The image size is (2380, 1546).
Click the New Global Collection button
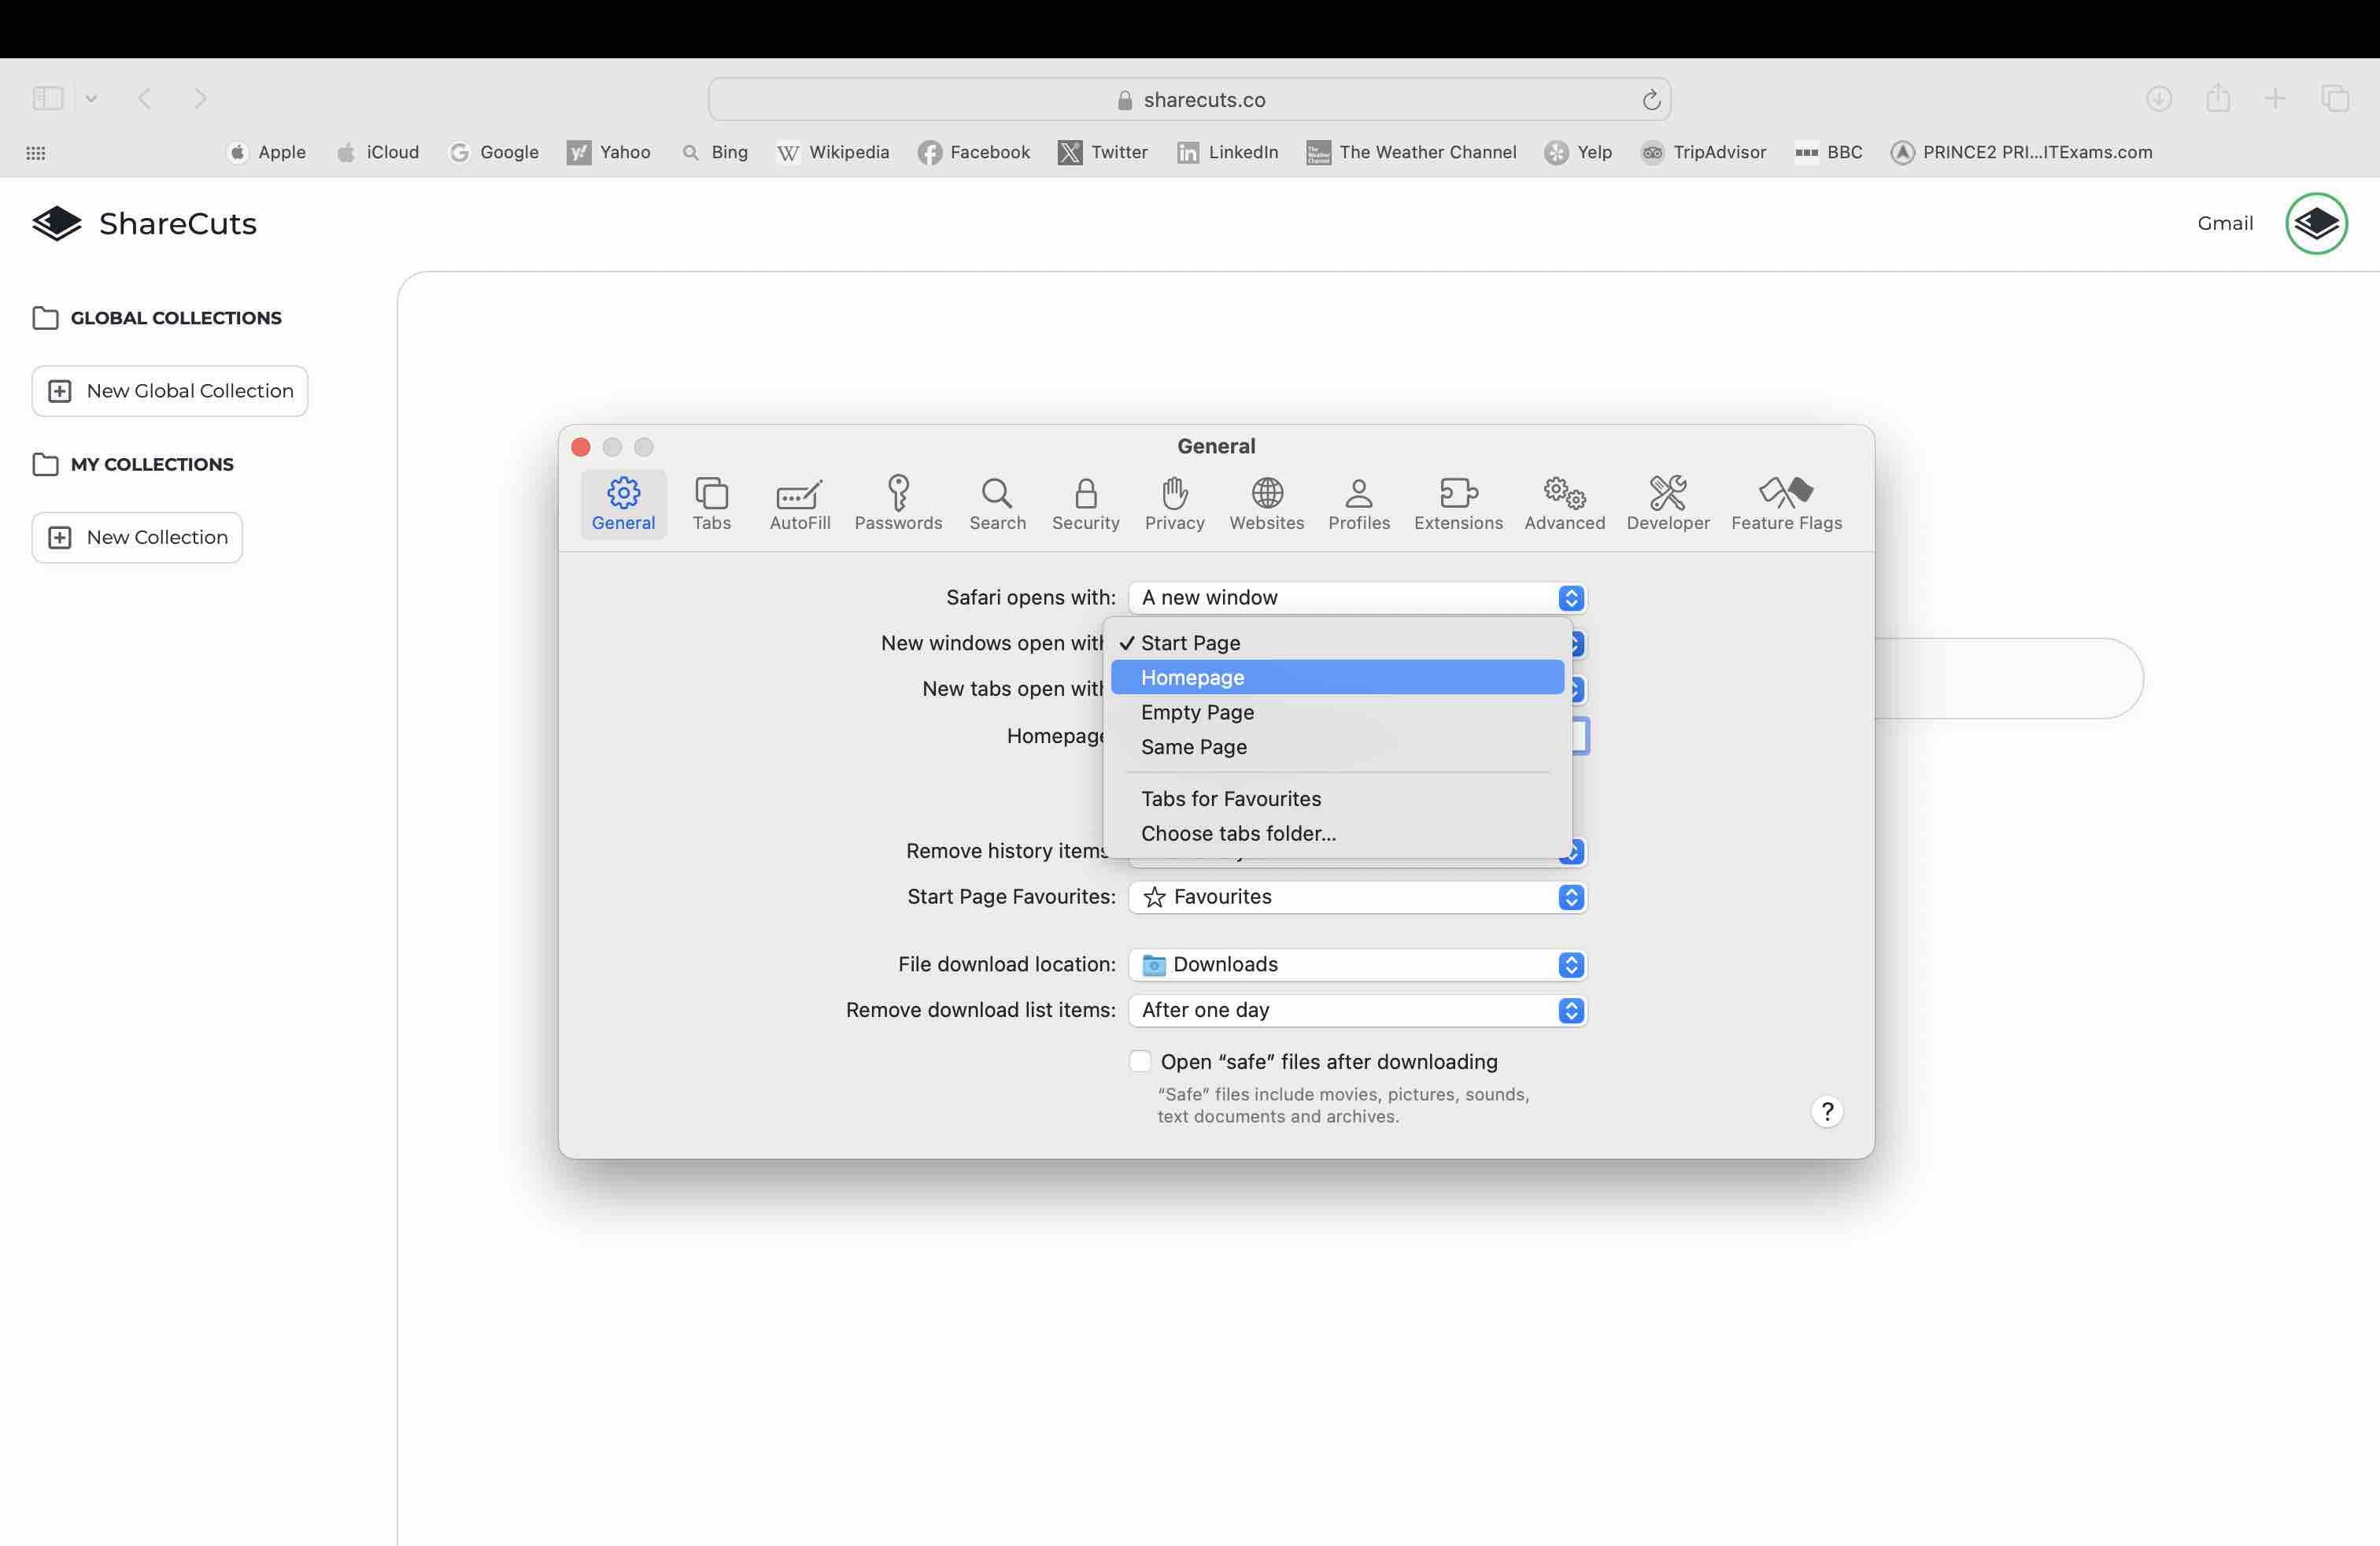(x=170, y=391)
